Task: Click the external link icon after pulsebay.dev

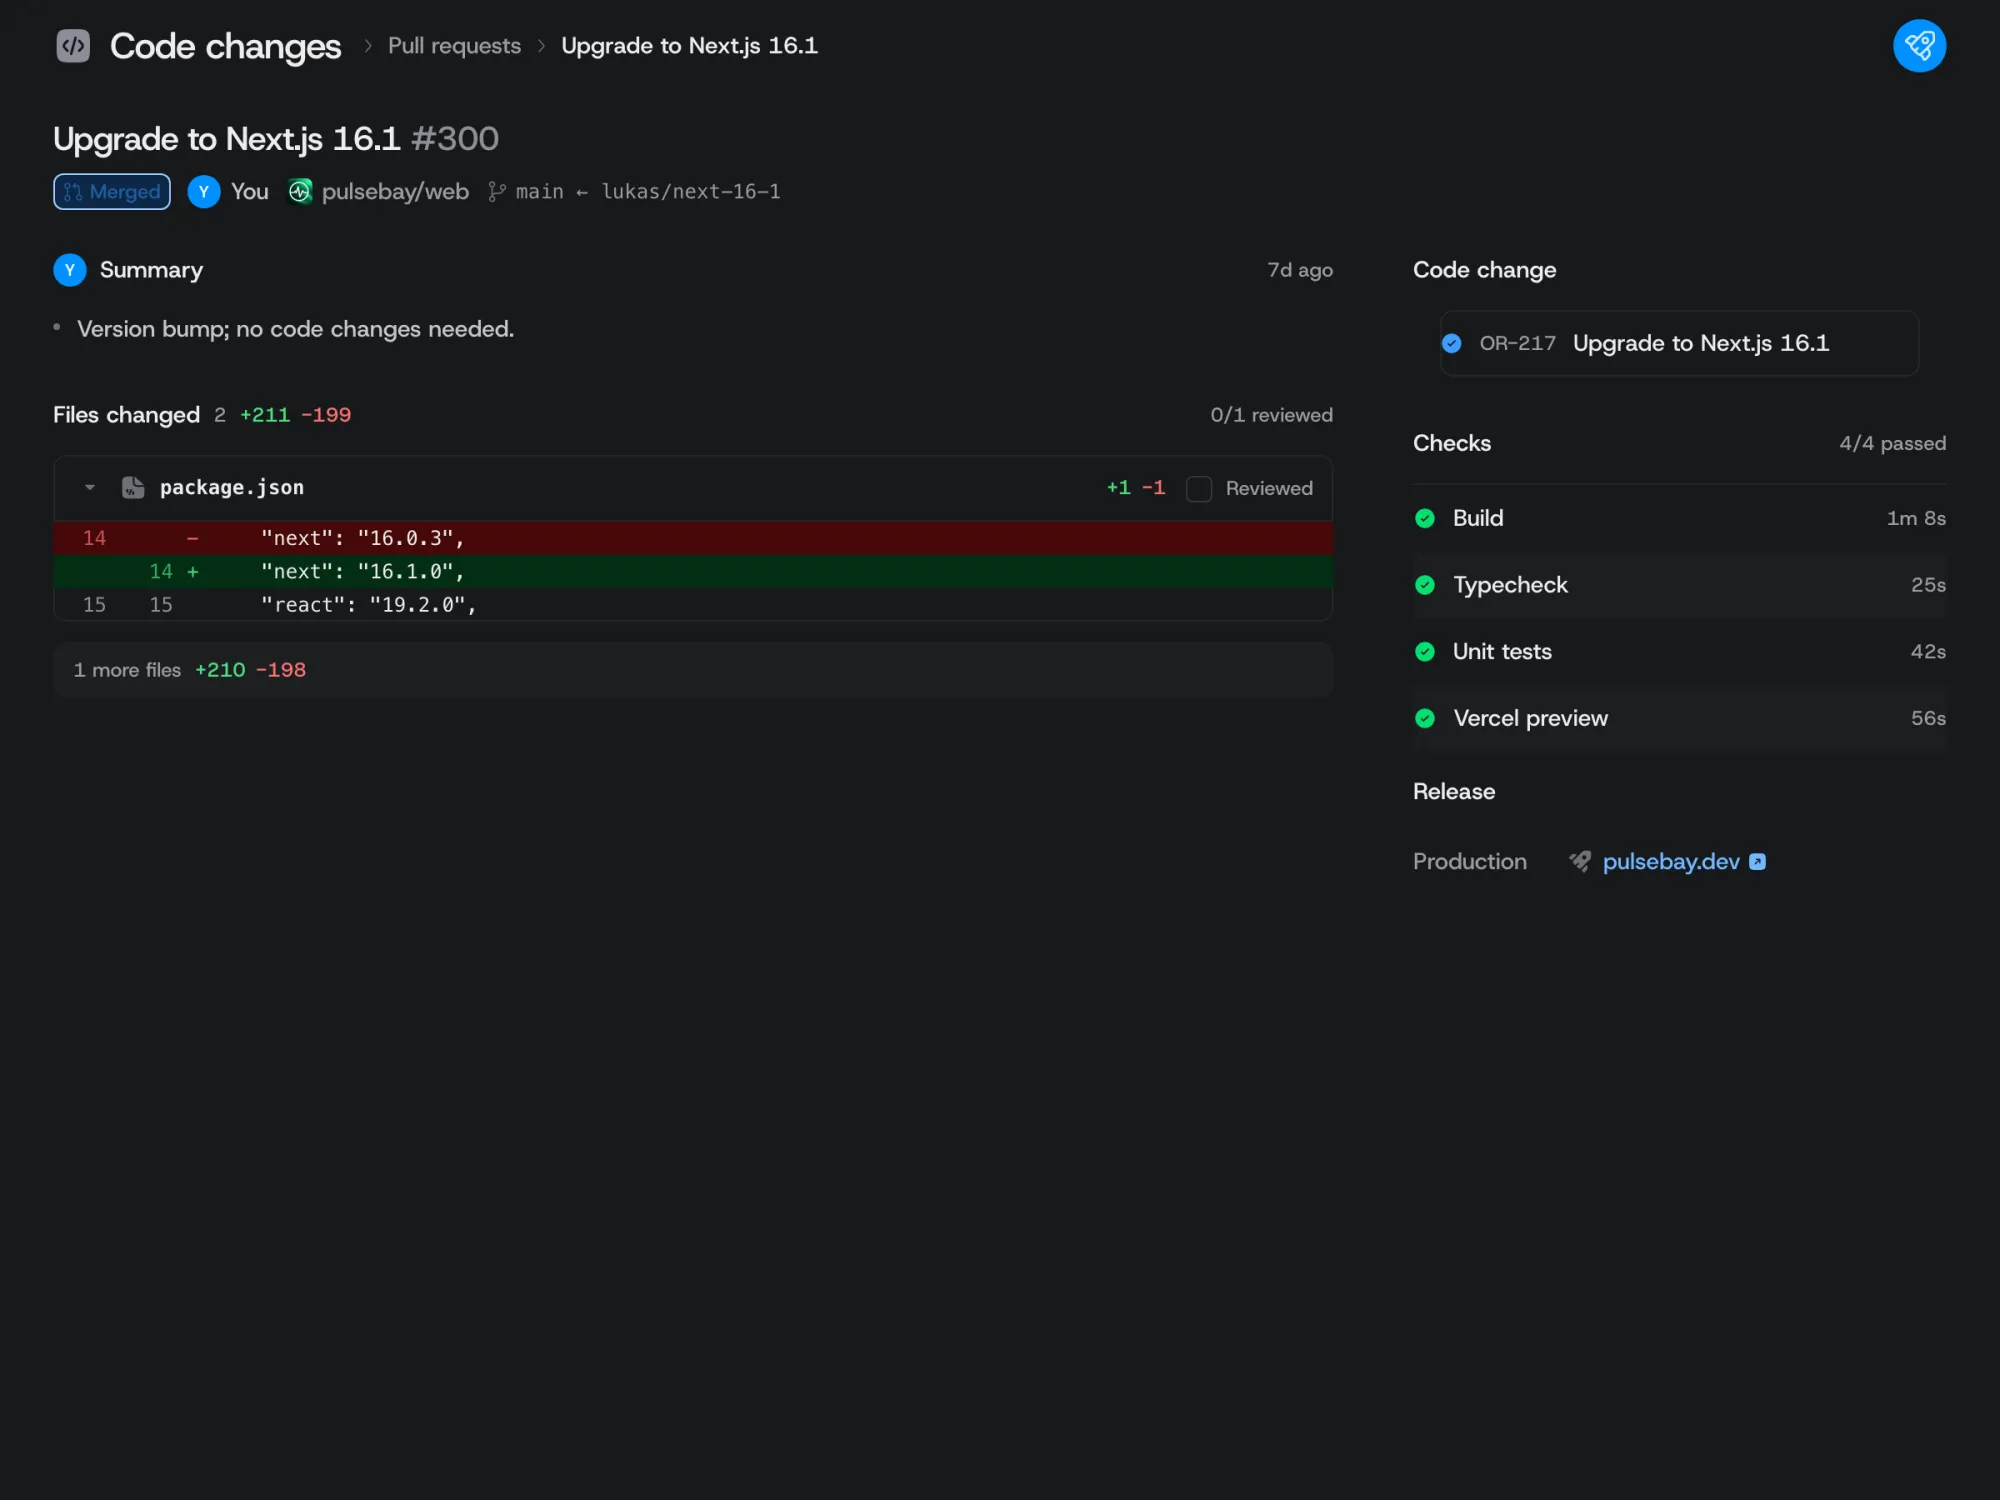Action: click(x=1757, y=862)
